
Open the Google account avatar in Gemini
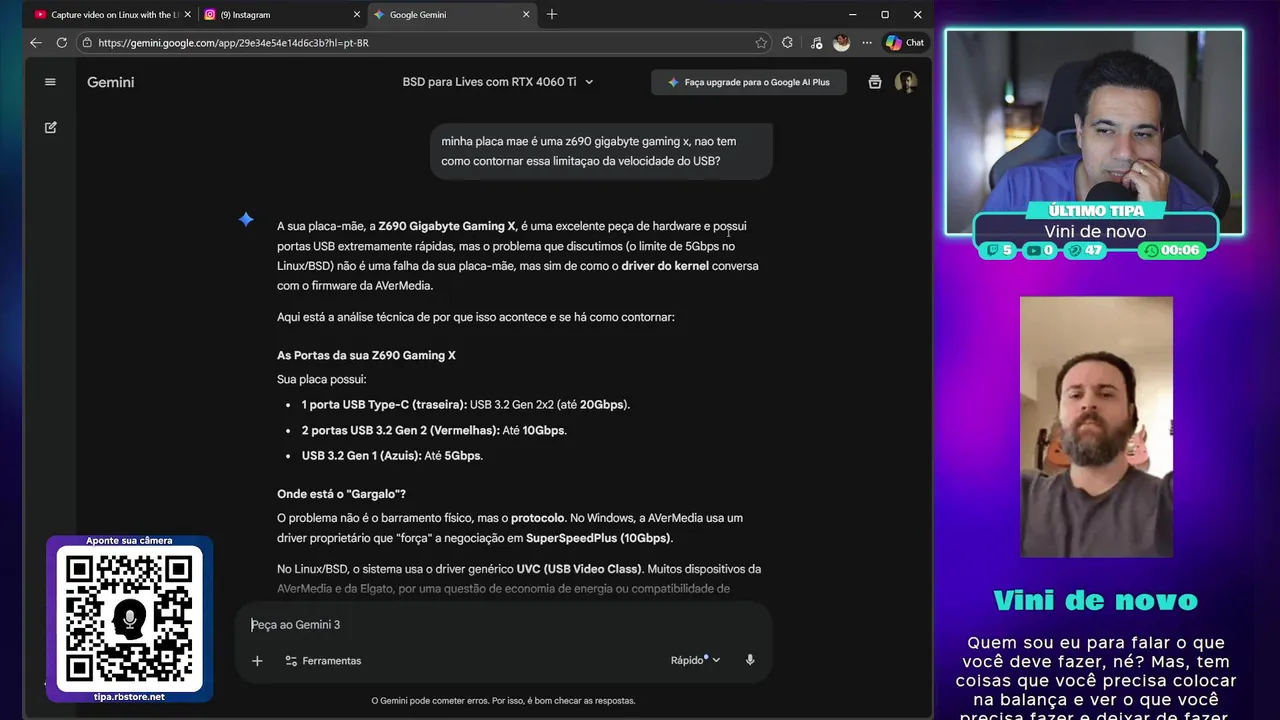pos(906,82)
